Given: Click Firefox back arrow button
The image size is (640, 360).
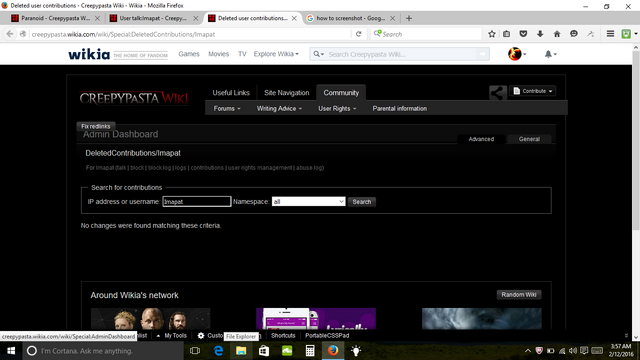Looking at the screenshot, I should click(10, 34).
